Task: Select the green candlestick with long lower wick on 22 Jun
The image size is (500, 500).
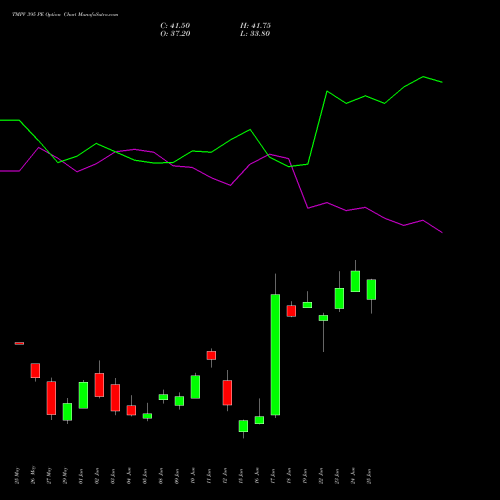Action: pos(323,318)
